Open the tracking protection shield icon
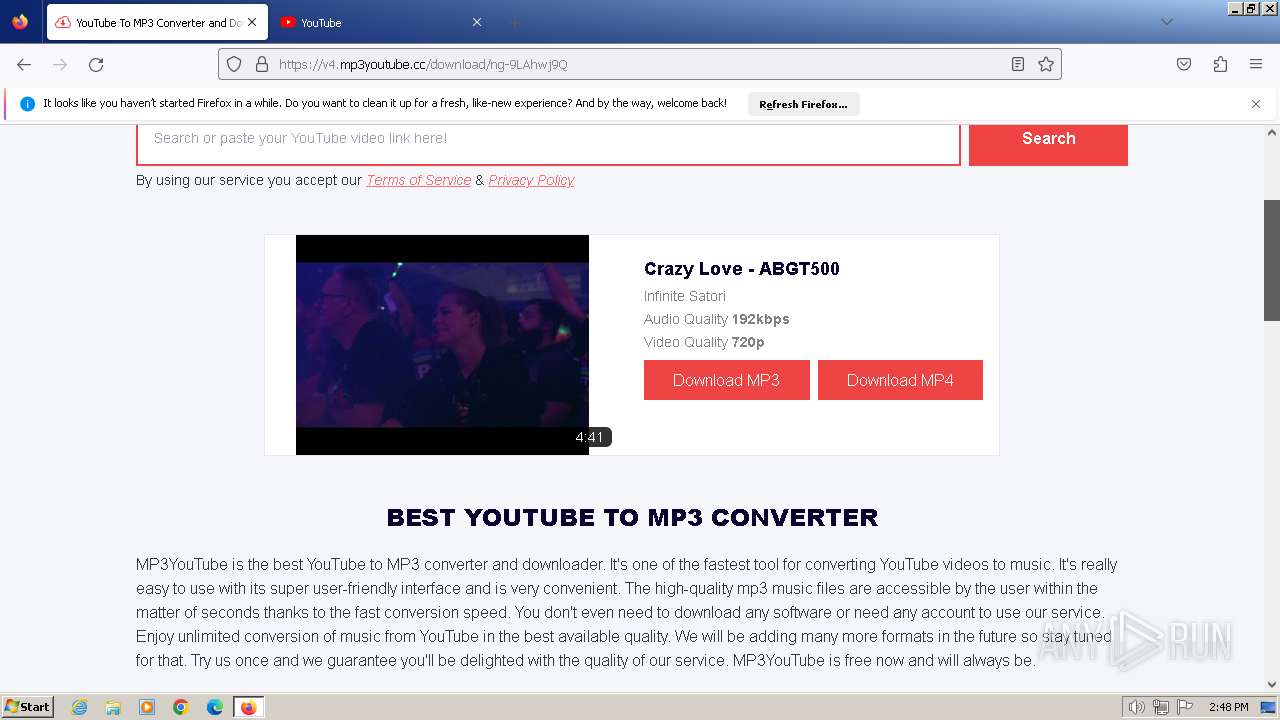This screenshot has height=720, width=1280. [x=234, y=64]
